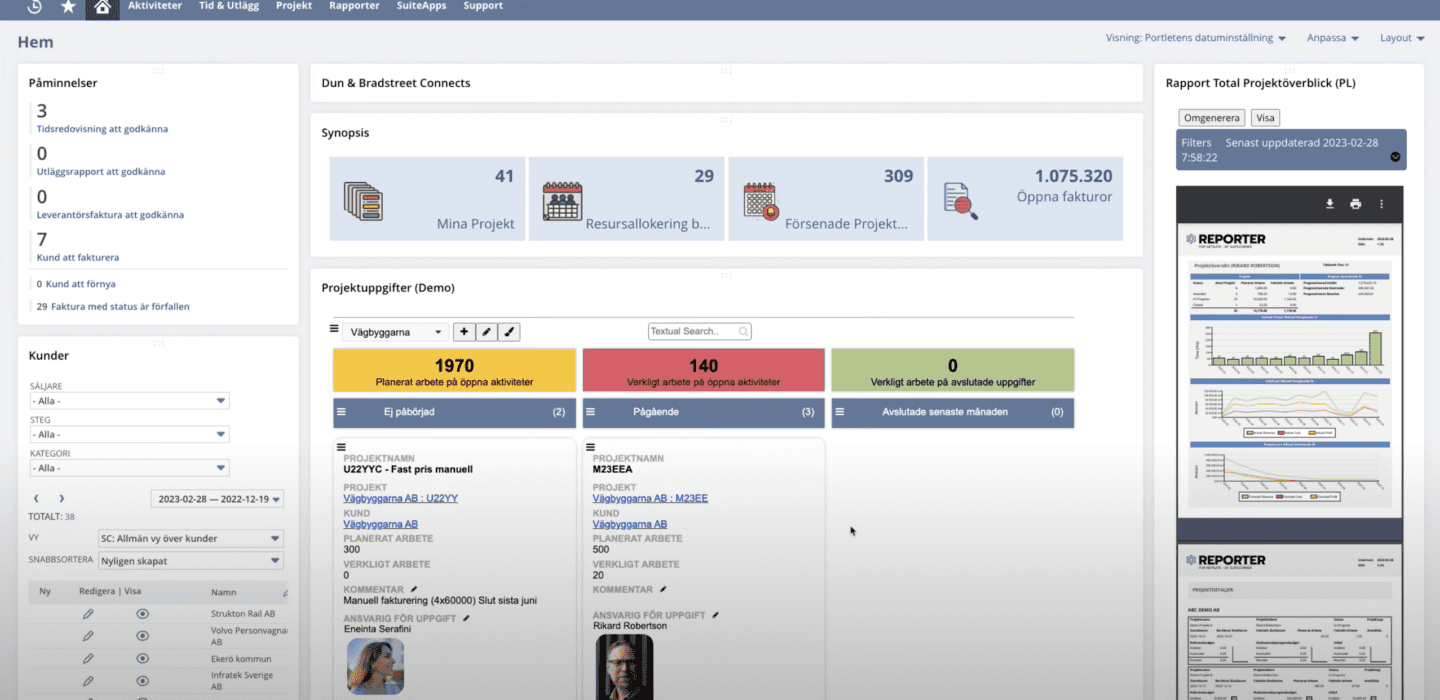
Task: Open Utläggsrapport att godkänna reminder
Action: [101, 172]
